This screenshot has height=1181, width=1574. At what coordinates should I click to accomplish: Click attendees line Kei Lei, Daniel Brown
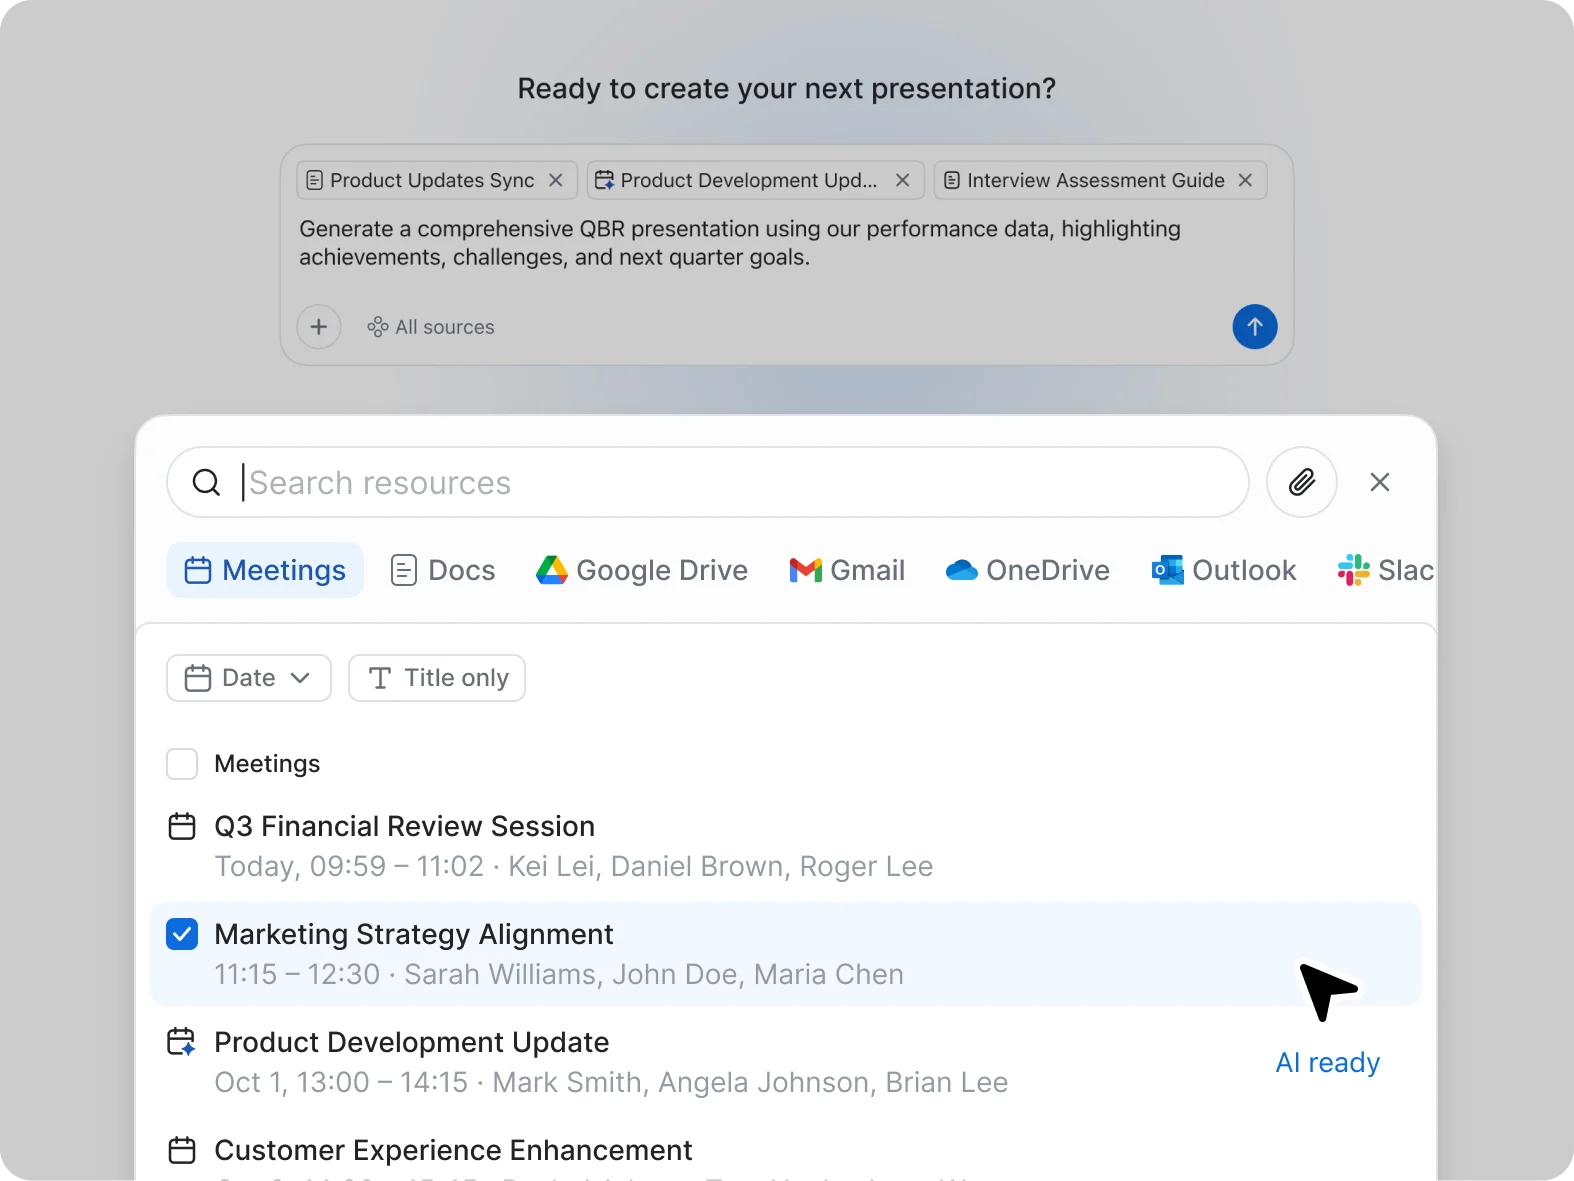click(x=721, y=866)
